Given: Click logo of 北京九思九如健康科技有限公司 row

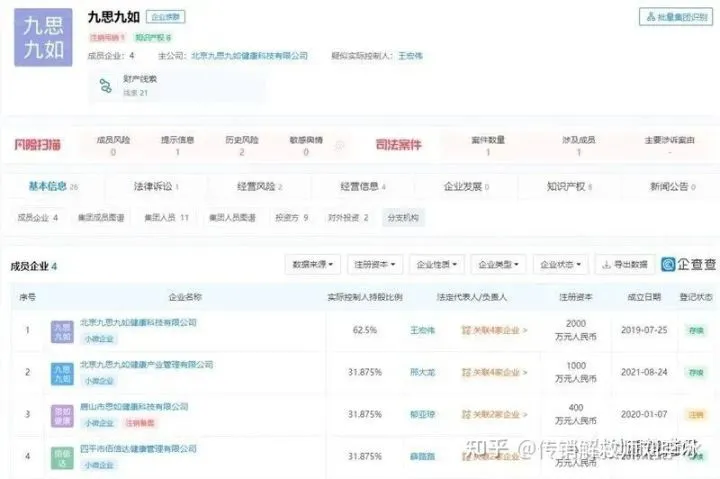Looking at the screenshot, I should point(63,331).
